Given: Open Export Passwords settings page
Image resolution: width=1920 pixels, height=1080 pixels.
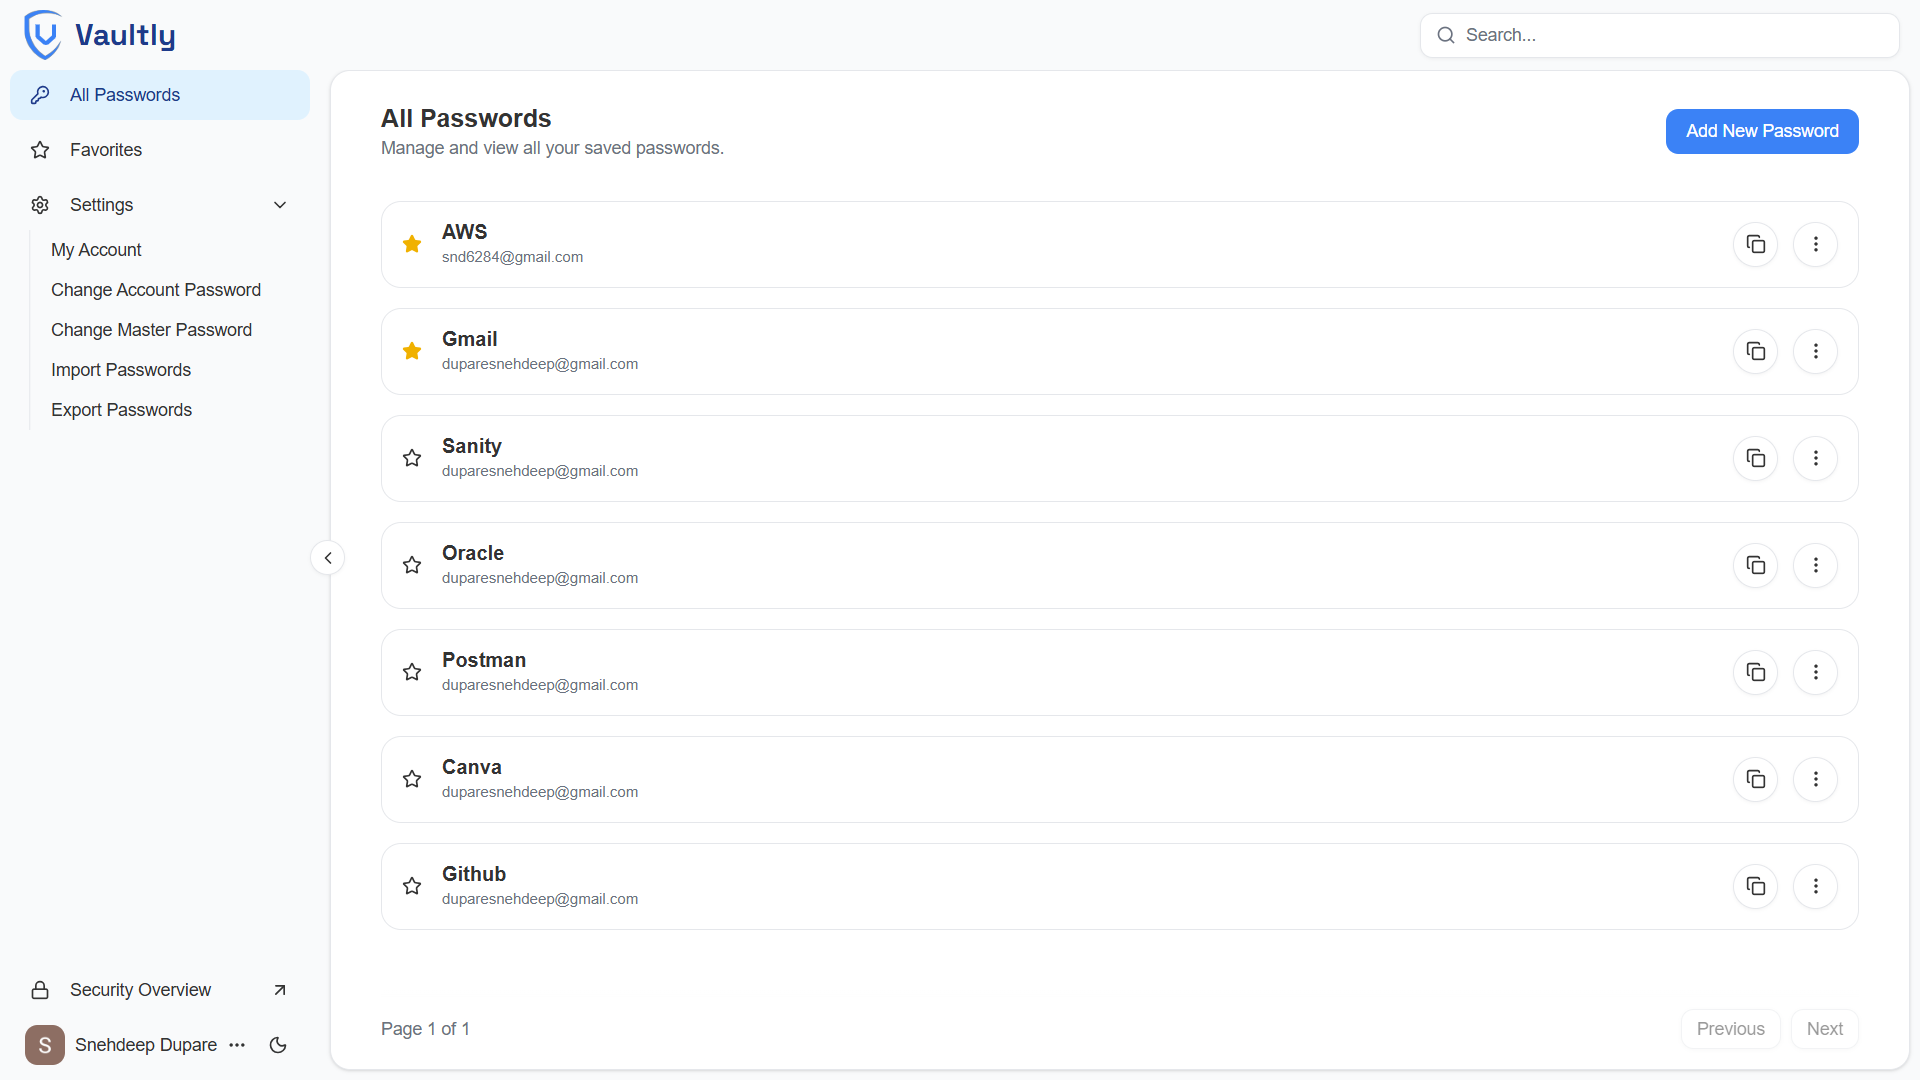Looking at the screenshot, I should point(121,410).
